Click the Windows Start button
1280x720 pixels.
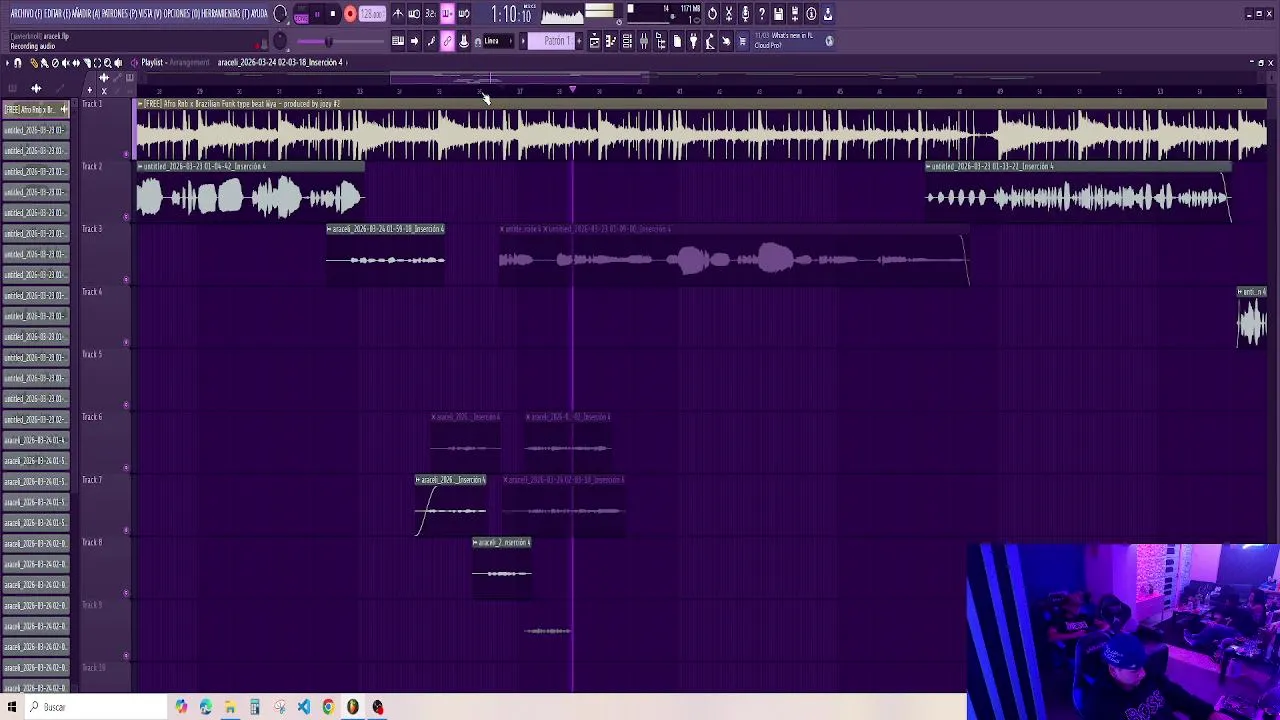(x=12, y=707)
